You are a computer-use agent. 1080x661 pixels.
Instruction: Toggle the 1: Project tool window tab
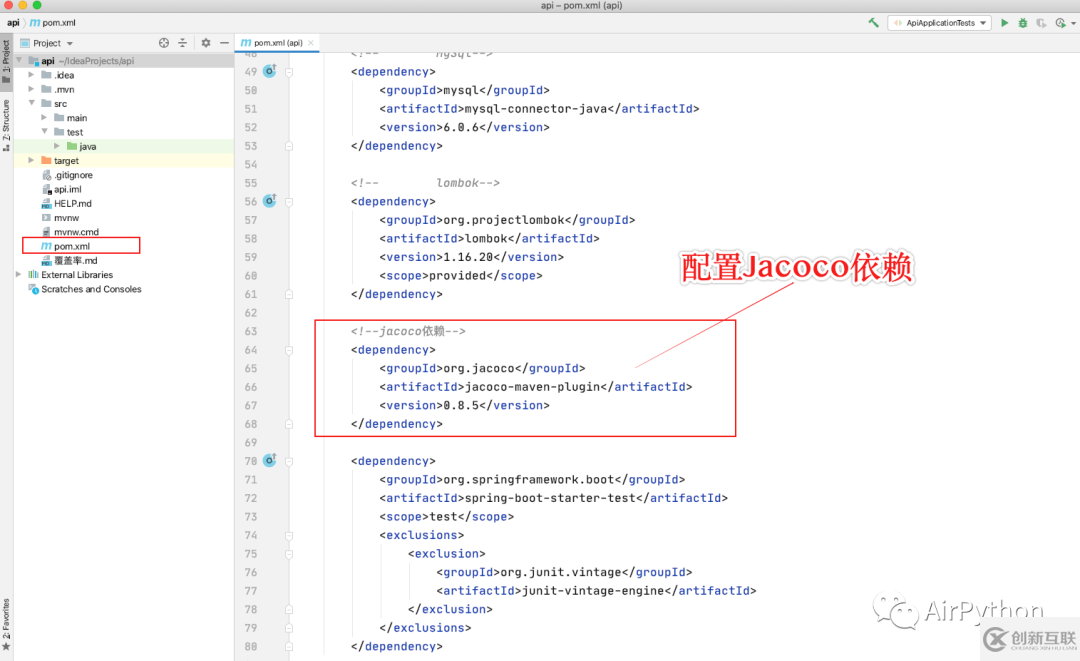point(6,61)
